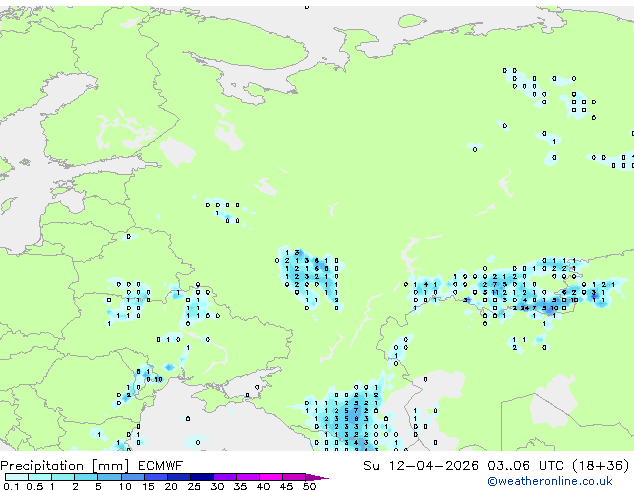Click the '25' legend scale value
The height and width of the screenshot is (490, 634).
[194, 486]
